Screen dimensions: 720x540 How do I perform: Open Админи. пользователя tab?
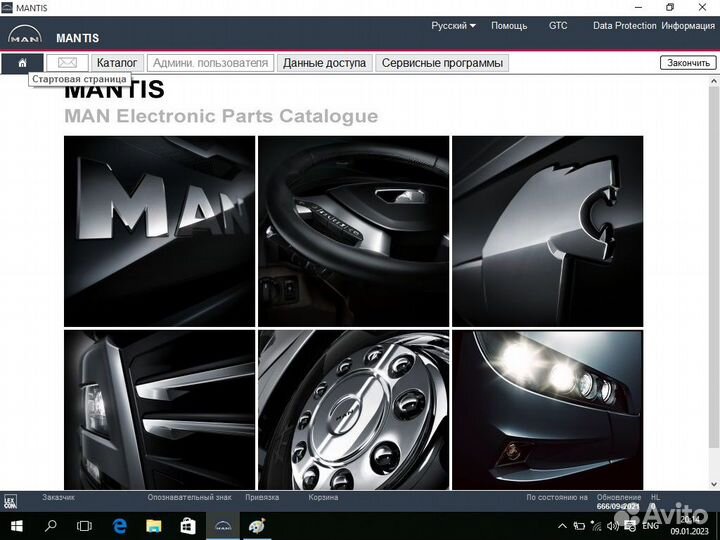pyautogui.click(x=210, y=63)
